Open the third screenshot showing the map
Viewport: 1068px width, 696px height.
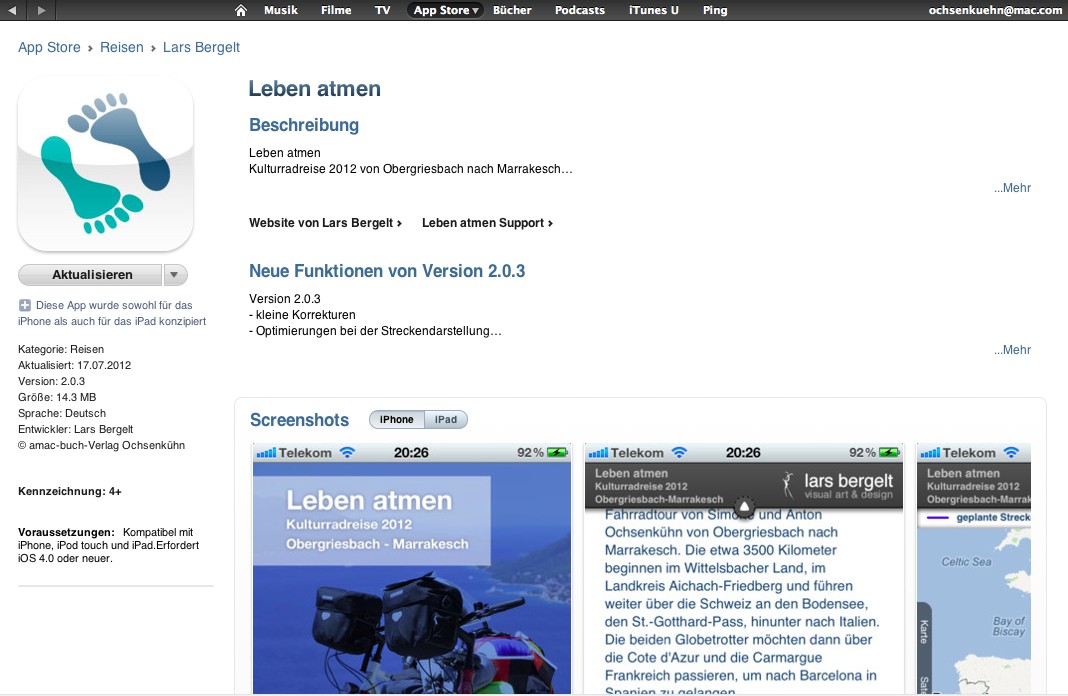coord(974,569)
